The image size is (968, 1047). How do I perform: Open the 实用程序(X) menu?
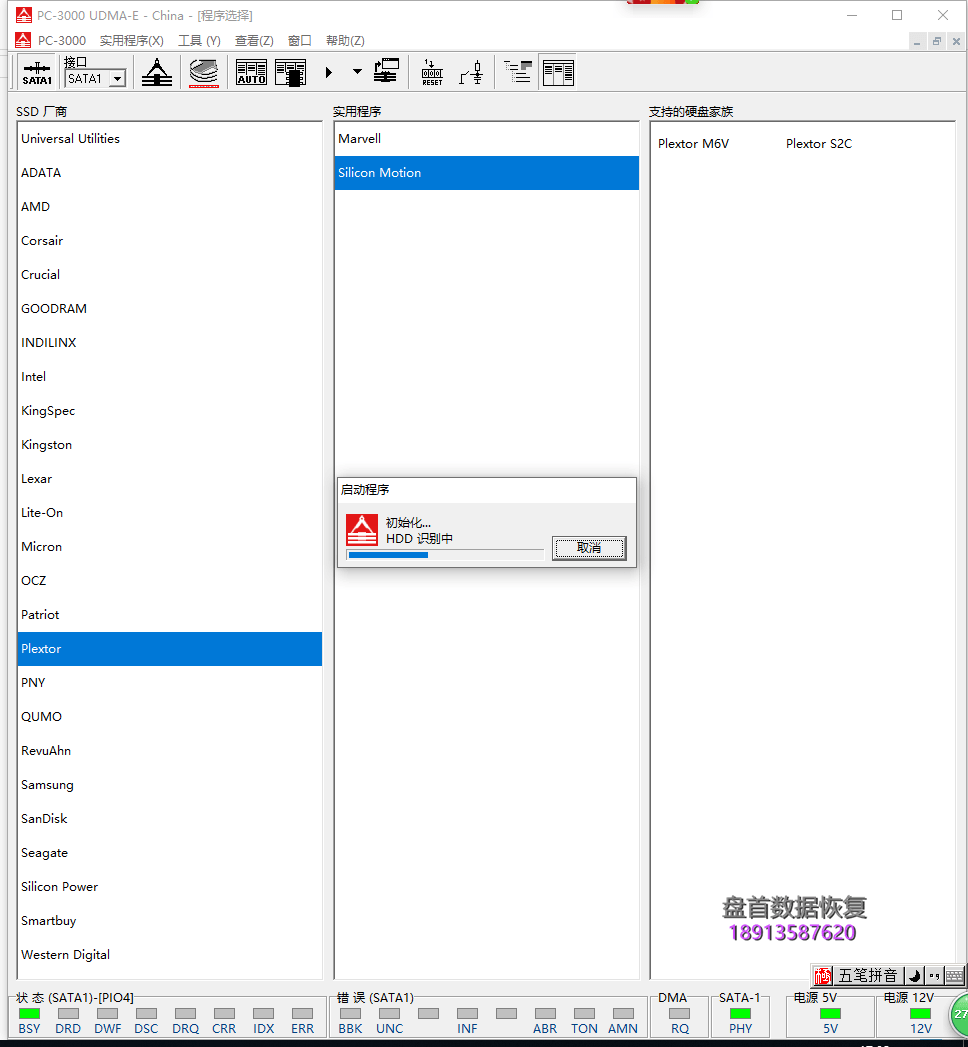point(132,41)
